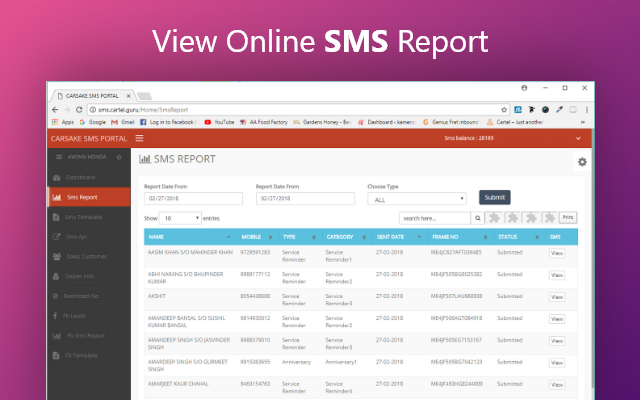Viewport: 640px width, 400px height.
Task: Sort table by TYPE column
Action: (299, 237)
